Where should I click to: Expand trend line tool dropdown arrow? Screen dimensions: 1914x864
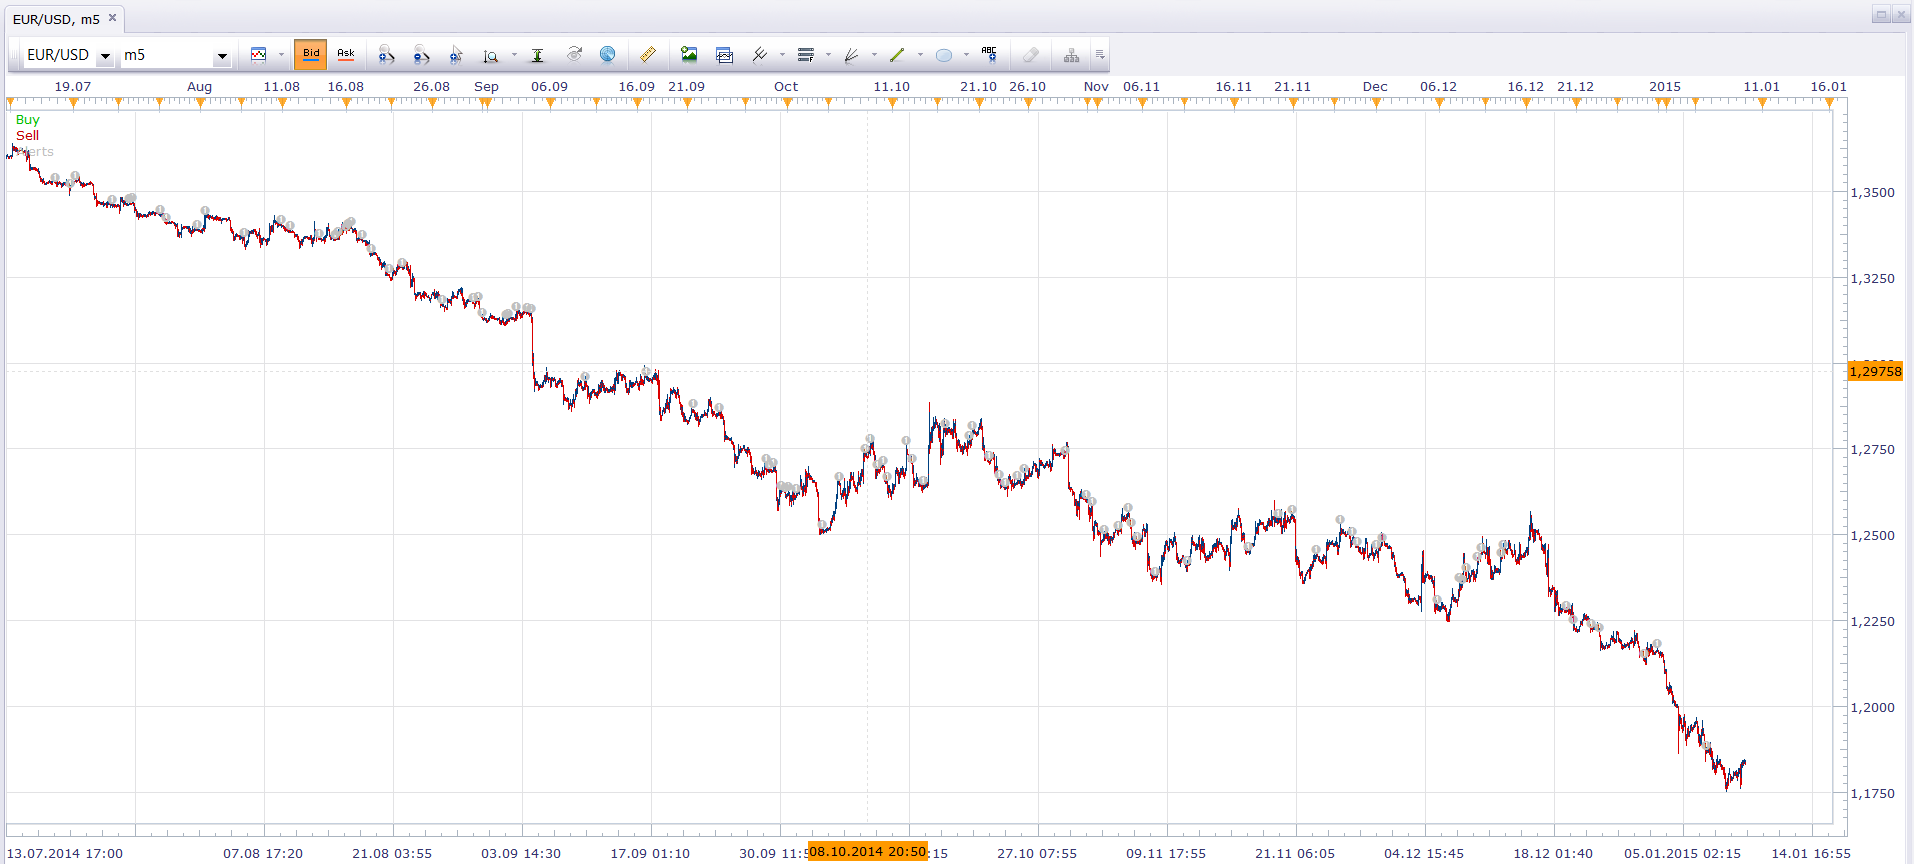[920, 55]
